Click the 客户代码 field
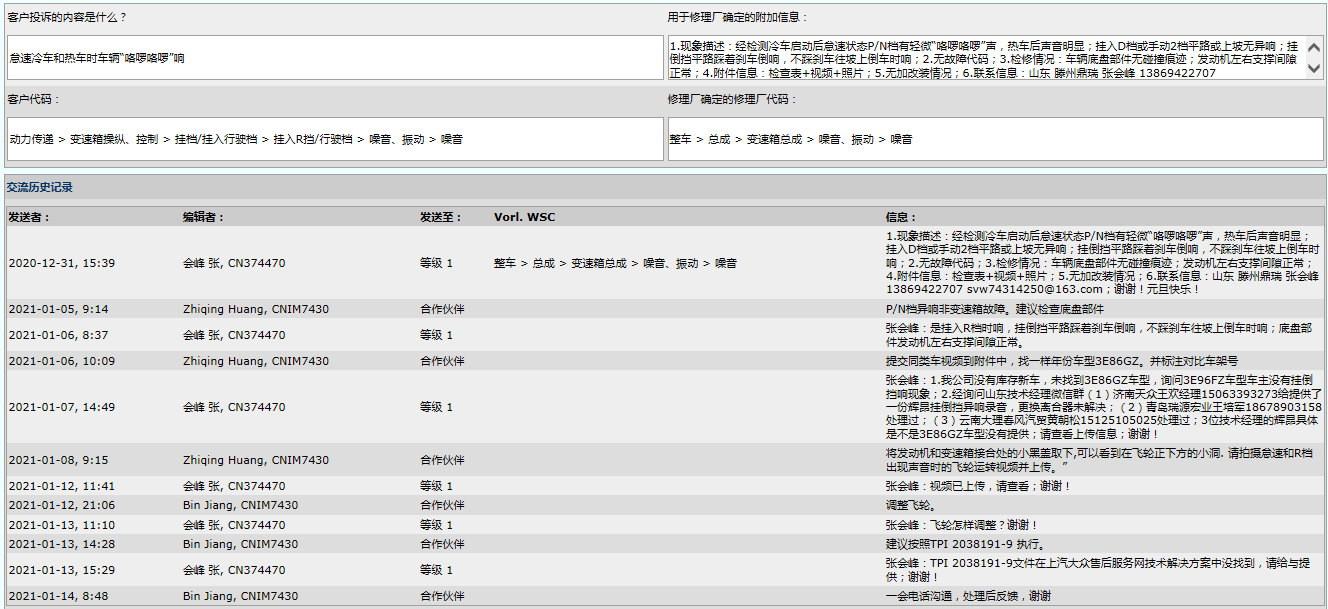1328x609 pixels. [334, 139]
